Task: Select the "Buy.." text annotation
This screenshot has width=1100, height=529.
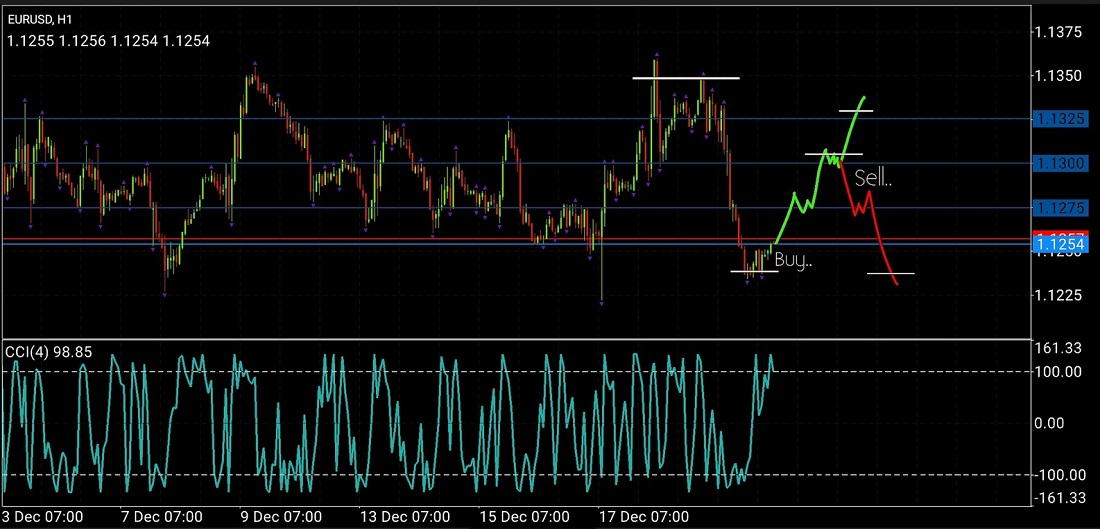Action: 793,261
